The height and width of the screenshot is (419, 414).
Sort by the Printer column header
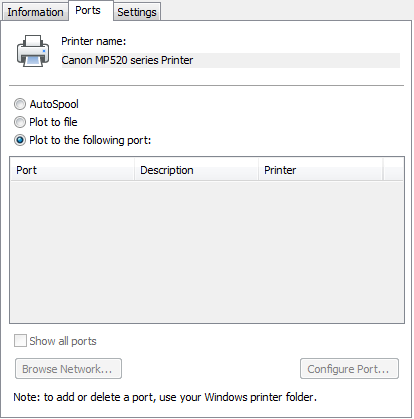[x=321, y=170]
